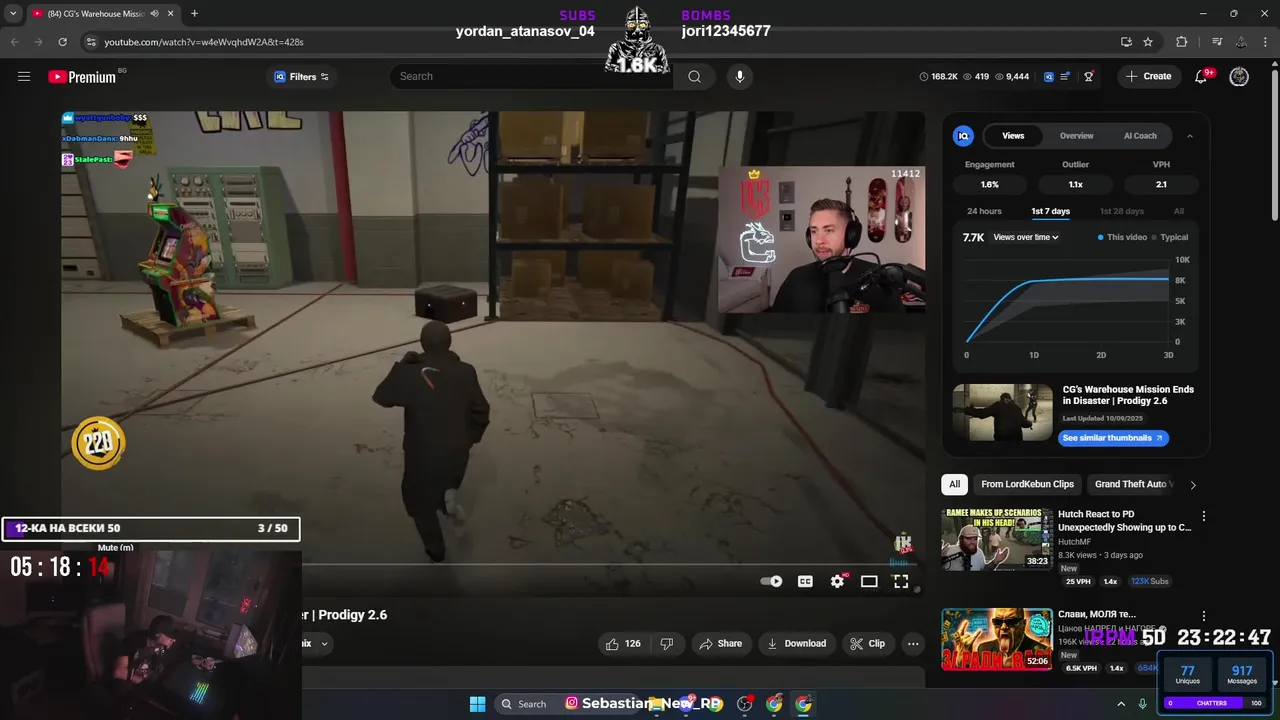Click See similar thumbnails button
The width and height of the screenshot is (1280, 720).
(x=1113, y=438)
